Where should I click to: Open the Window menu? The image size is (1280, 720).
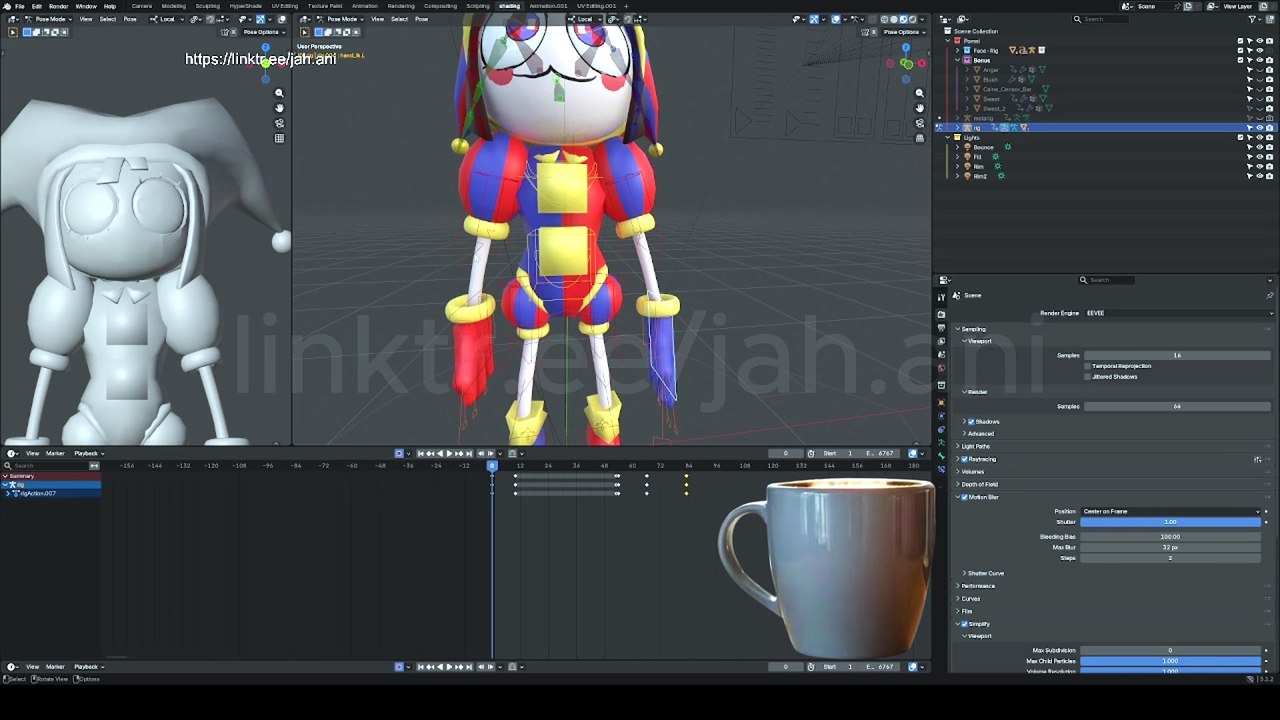point(86,6)
